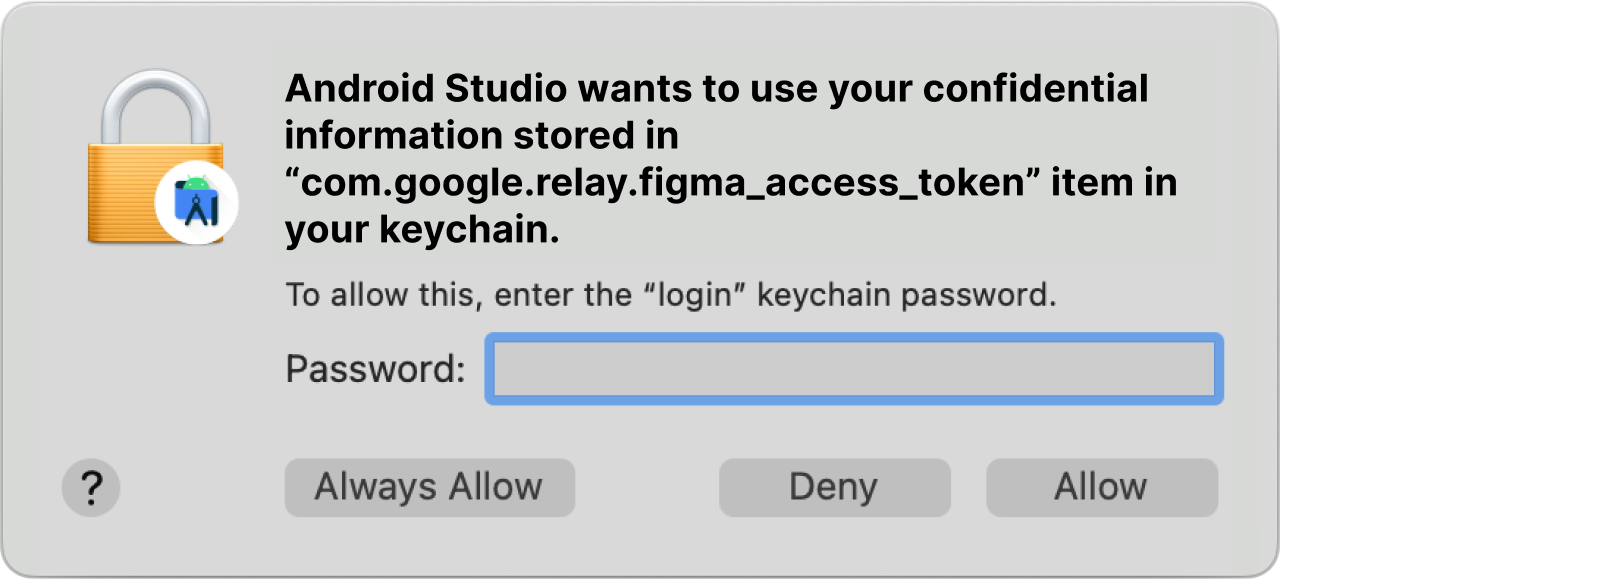Click the silver shackle of the padlock
This screenshot has width=1600, height=579.
click(x=156, y=105)
